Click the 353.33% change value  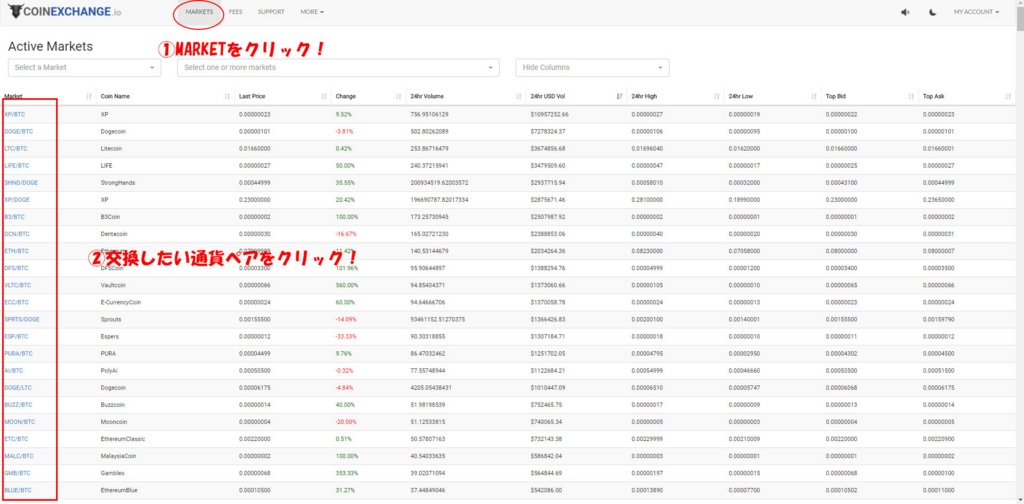[x=347, y=473]
